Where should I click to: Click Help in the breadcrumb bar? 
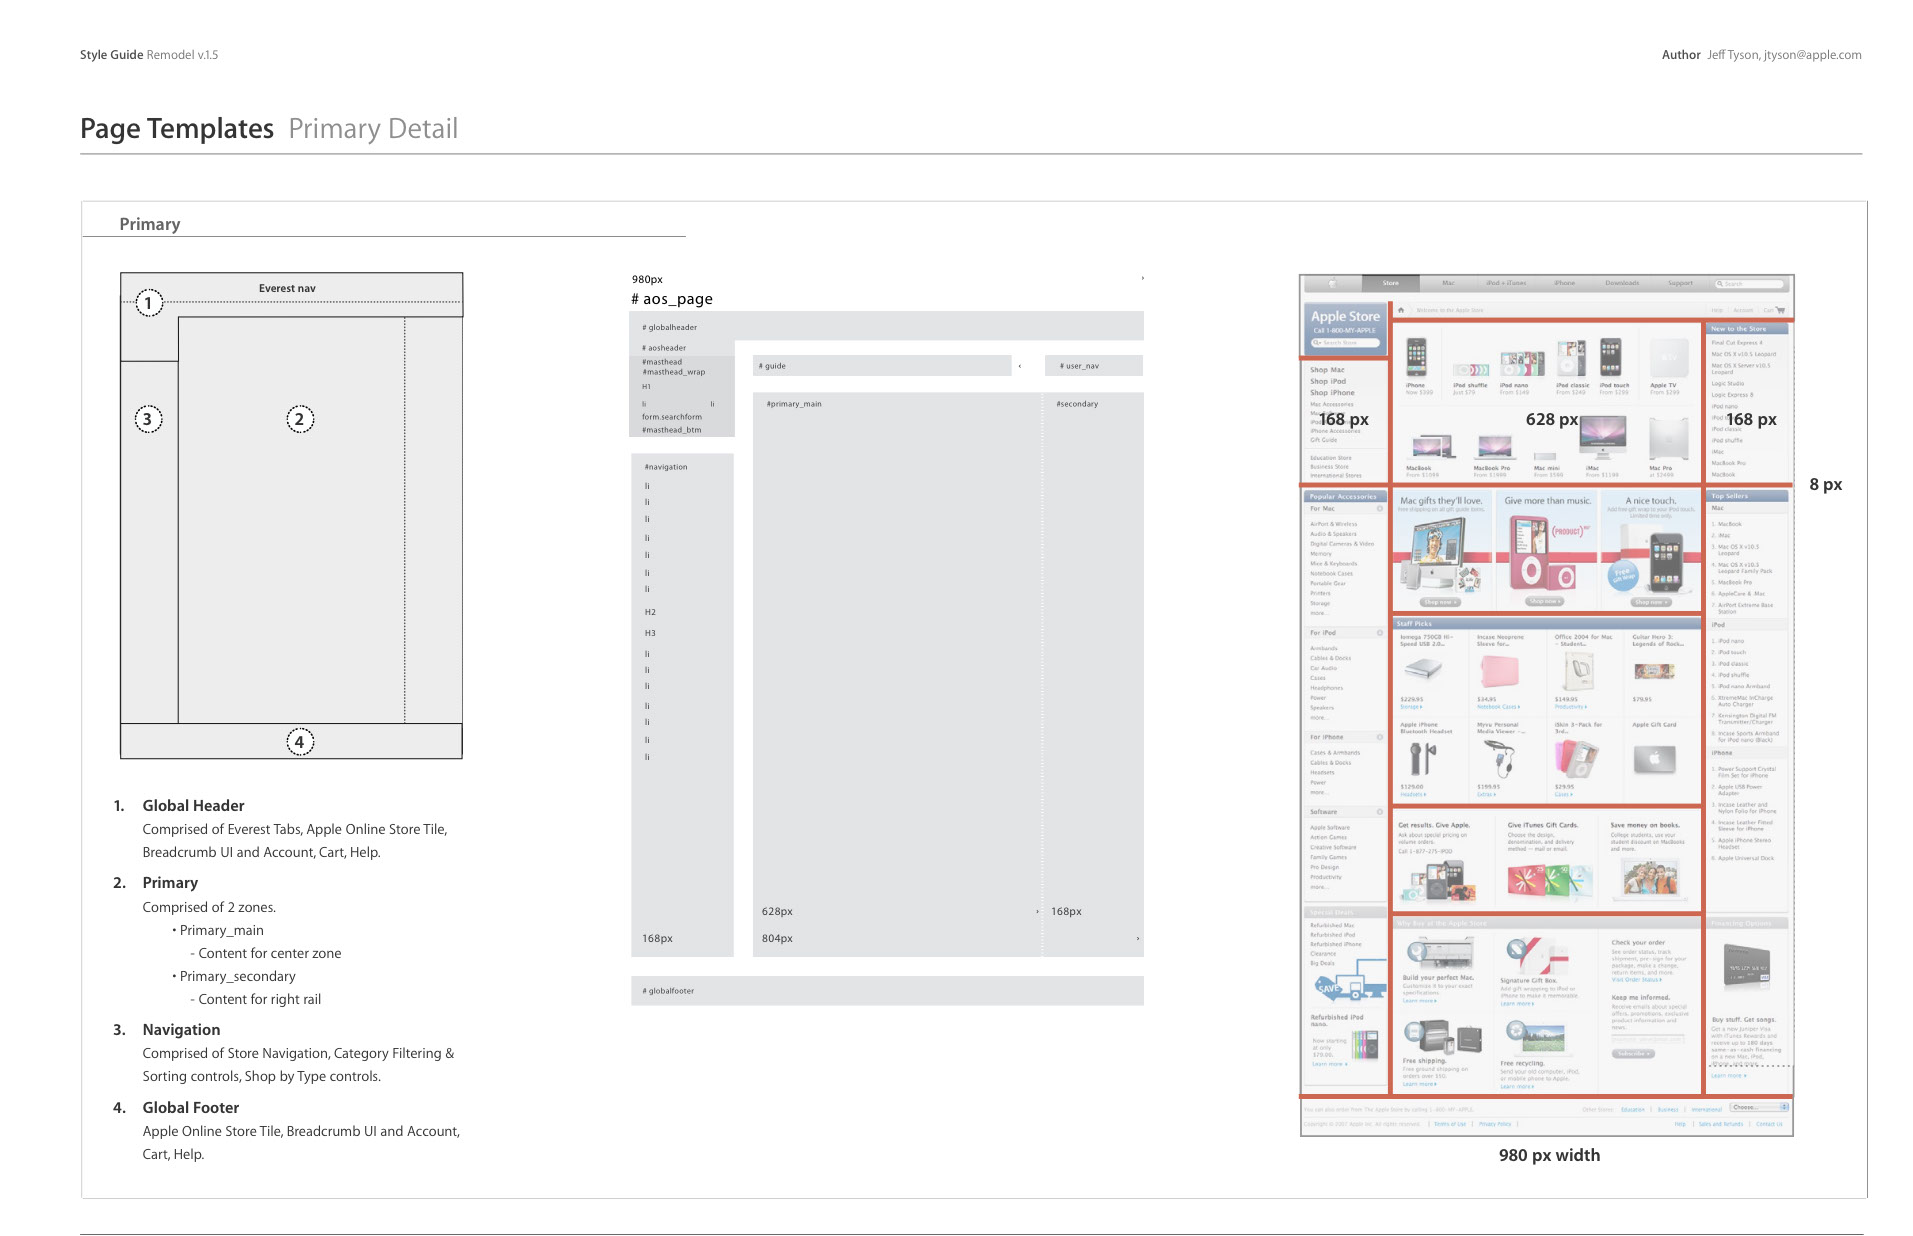[1717, 310]
